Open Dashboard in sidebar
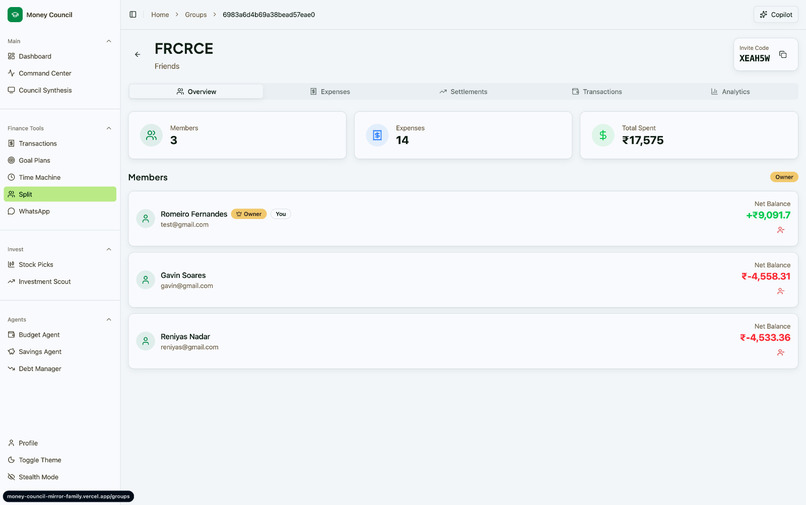 [x=60, y=56]
